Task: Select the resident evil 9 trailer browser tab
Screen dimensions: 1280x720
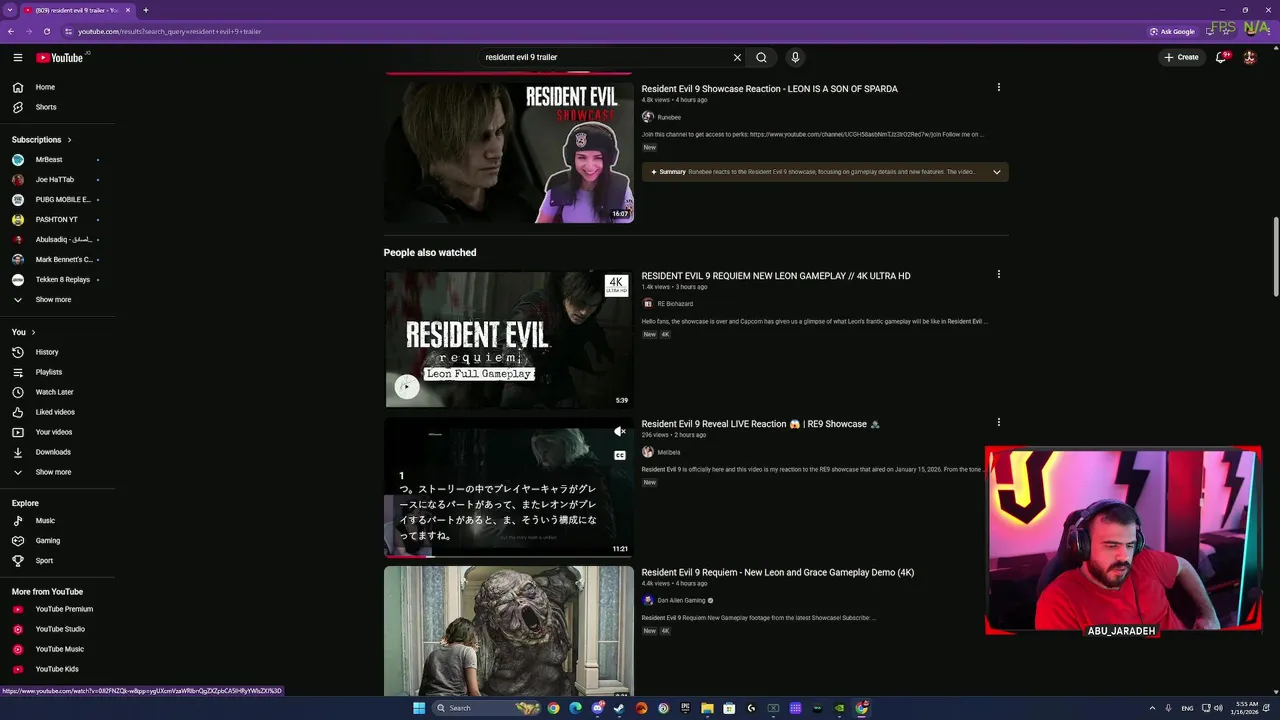Action: [77, 10]
